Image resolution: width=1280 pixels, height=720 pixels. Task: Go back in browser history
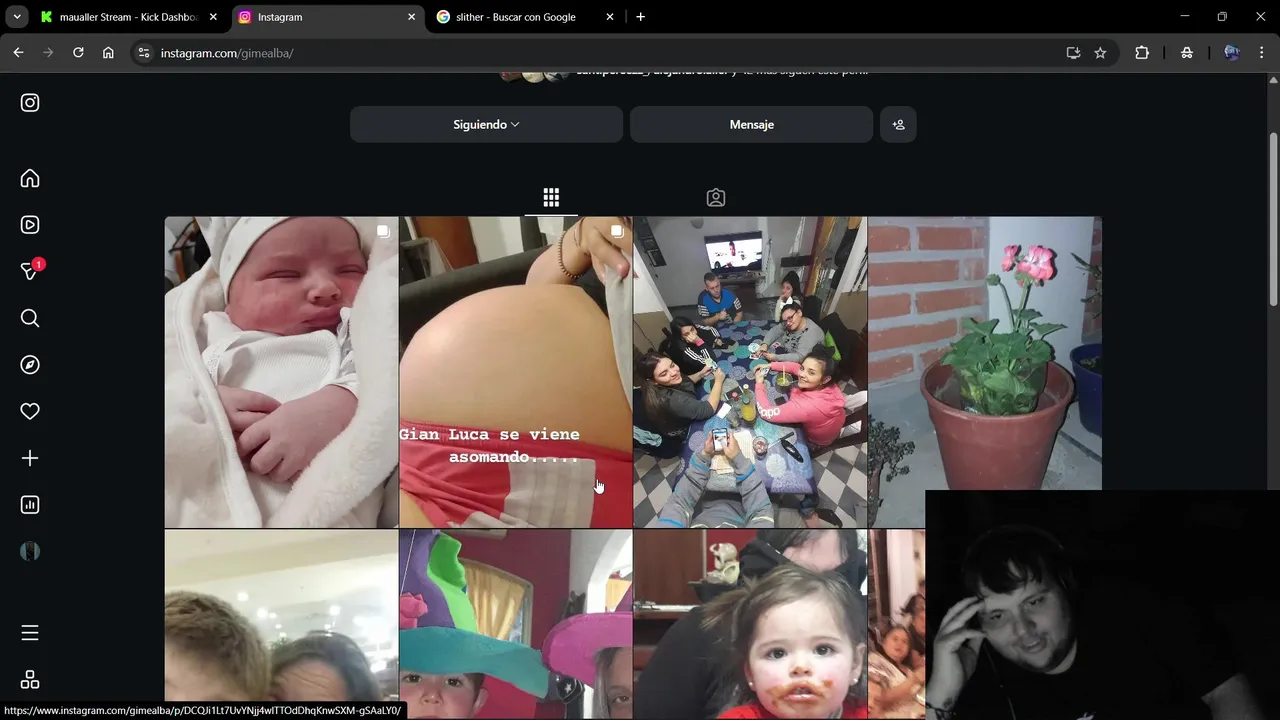(18, 53)
